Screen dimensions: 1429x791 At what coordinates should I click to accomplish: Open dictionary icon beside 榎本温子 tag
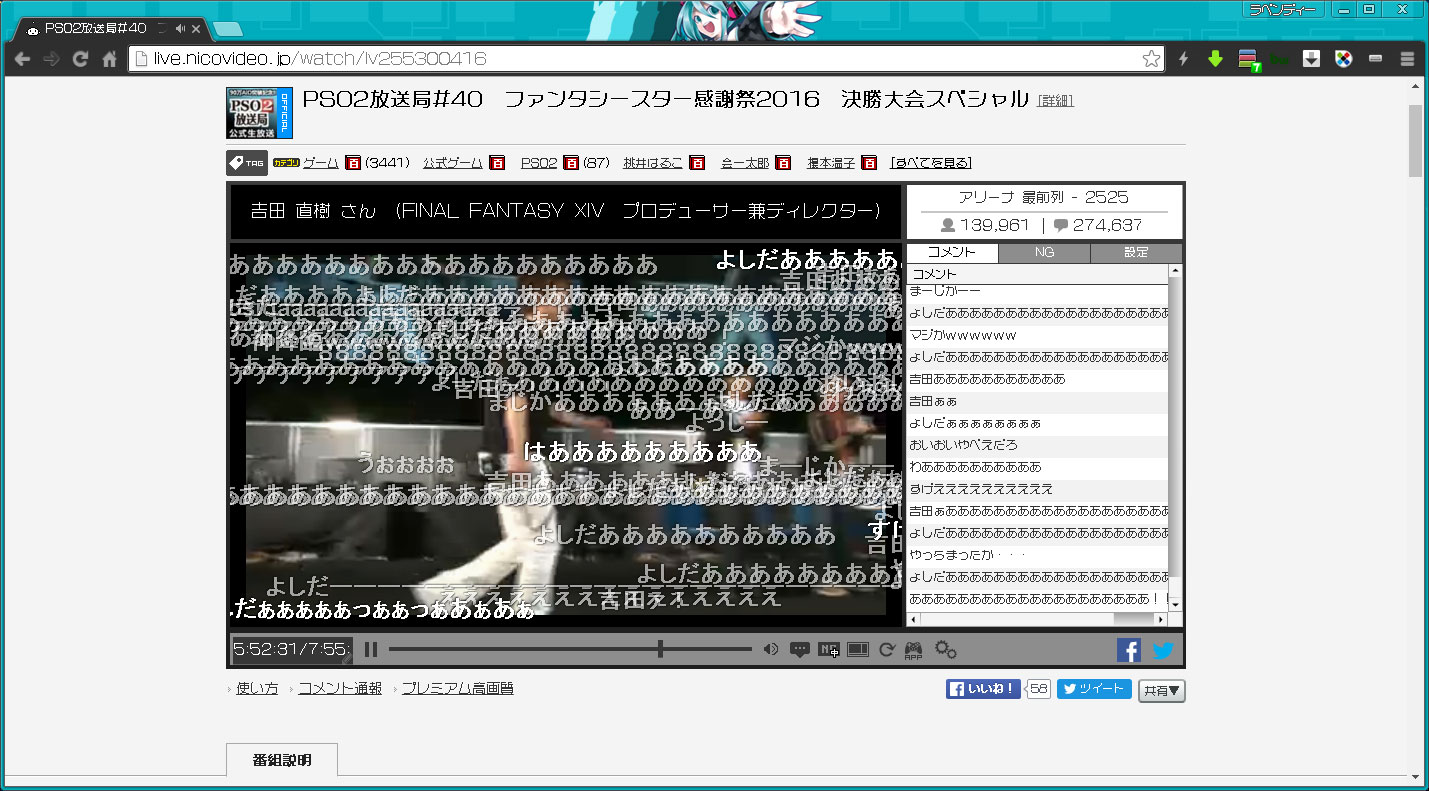pos(869,163)
